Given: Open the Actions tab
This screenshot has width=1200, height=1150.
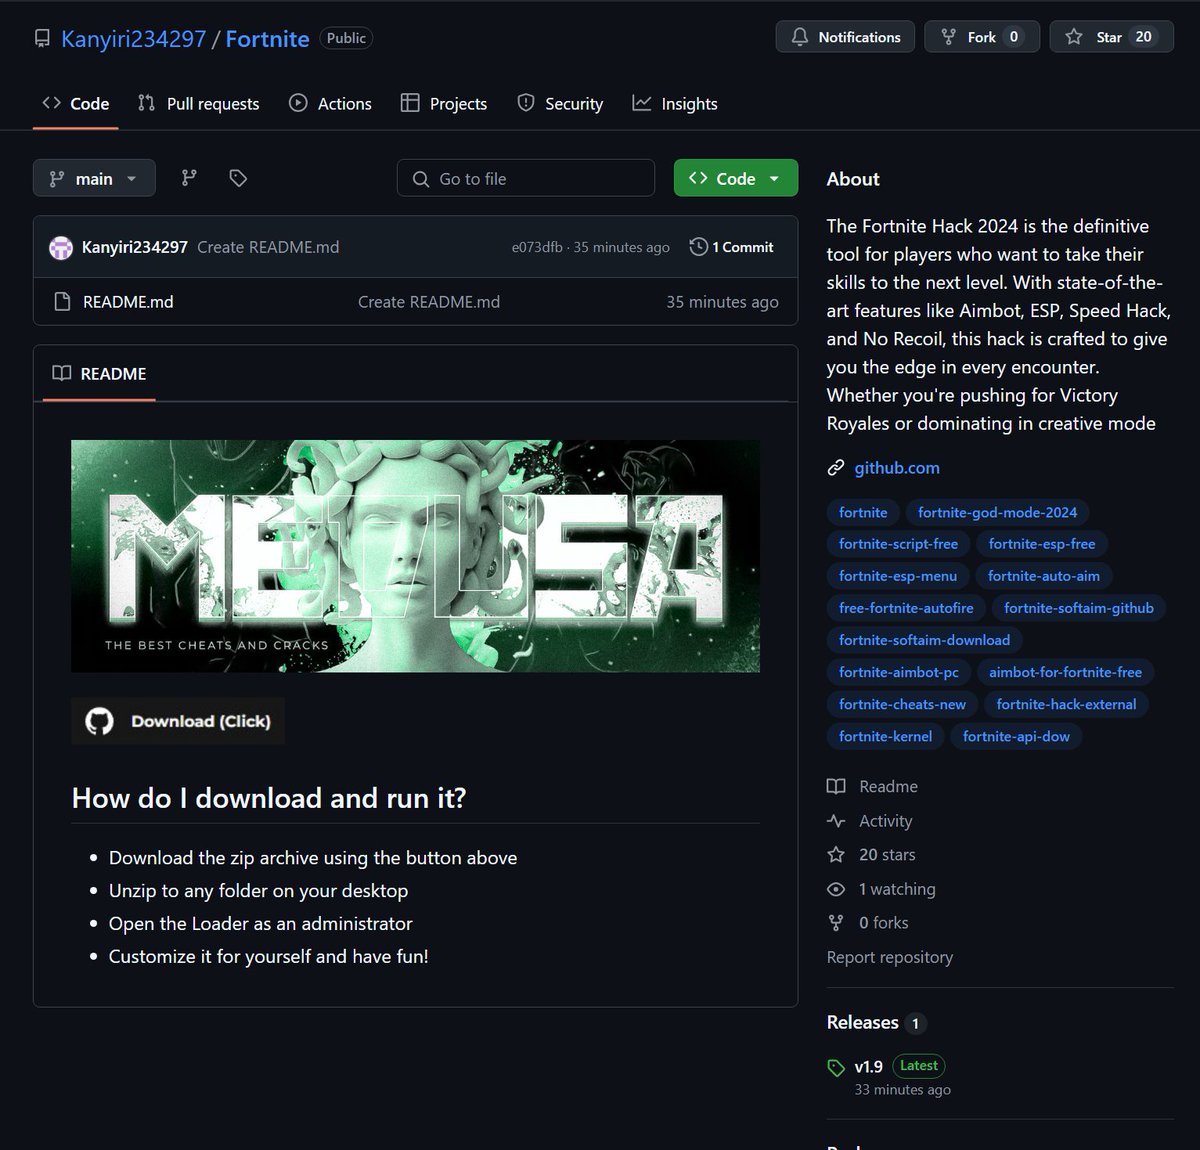Looking at the screenshot, I should [330, 103].
